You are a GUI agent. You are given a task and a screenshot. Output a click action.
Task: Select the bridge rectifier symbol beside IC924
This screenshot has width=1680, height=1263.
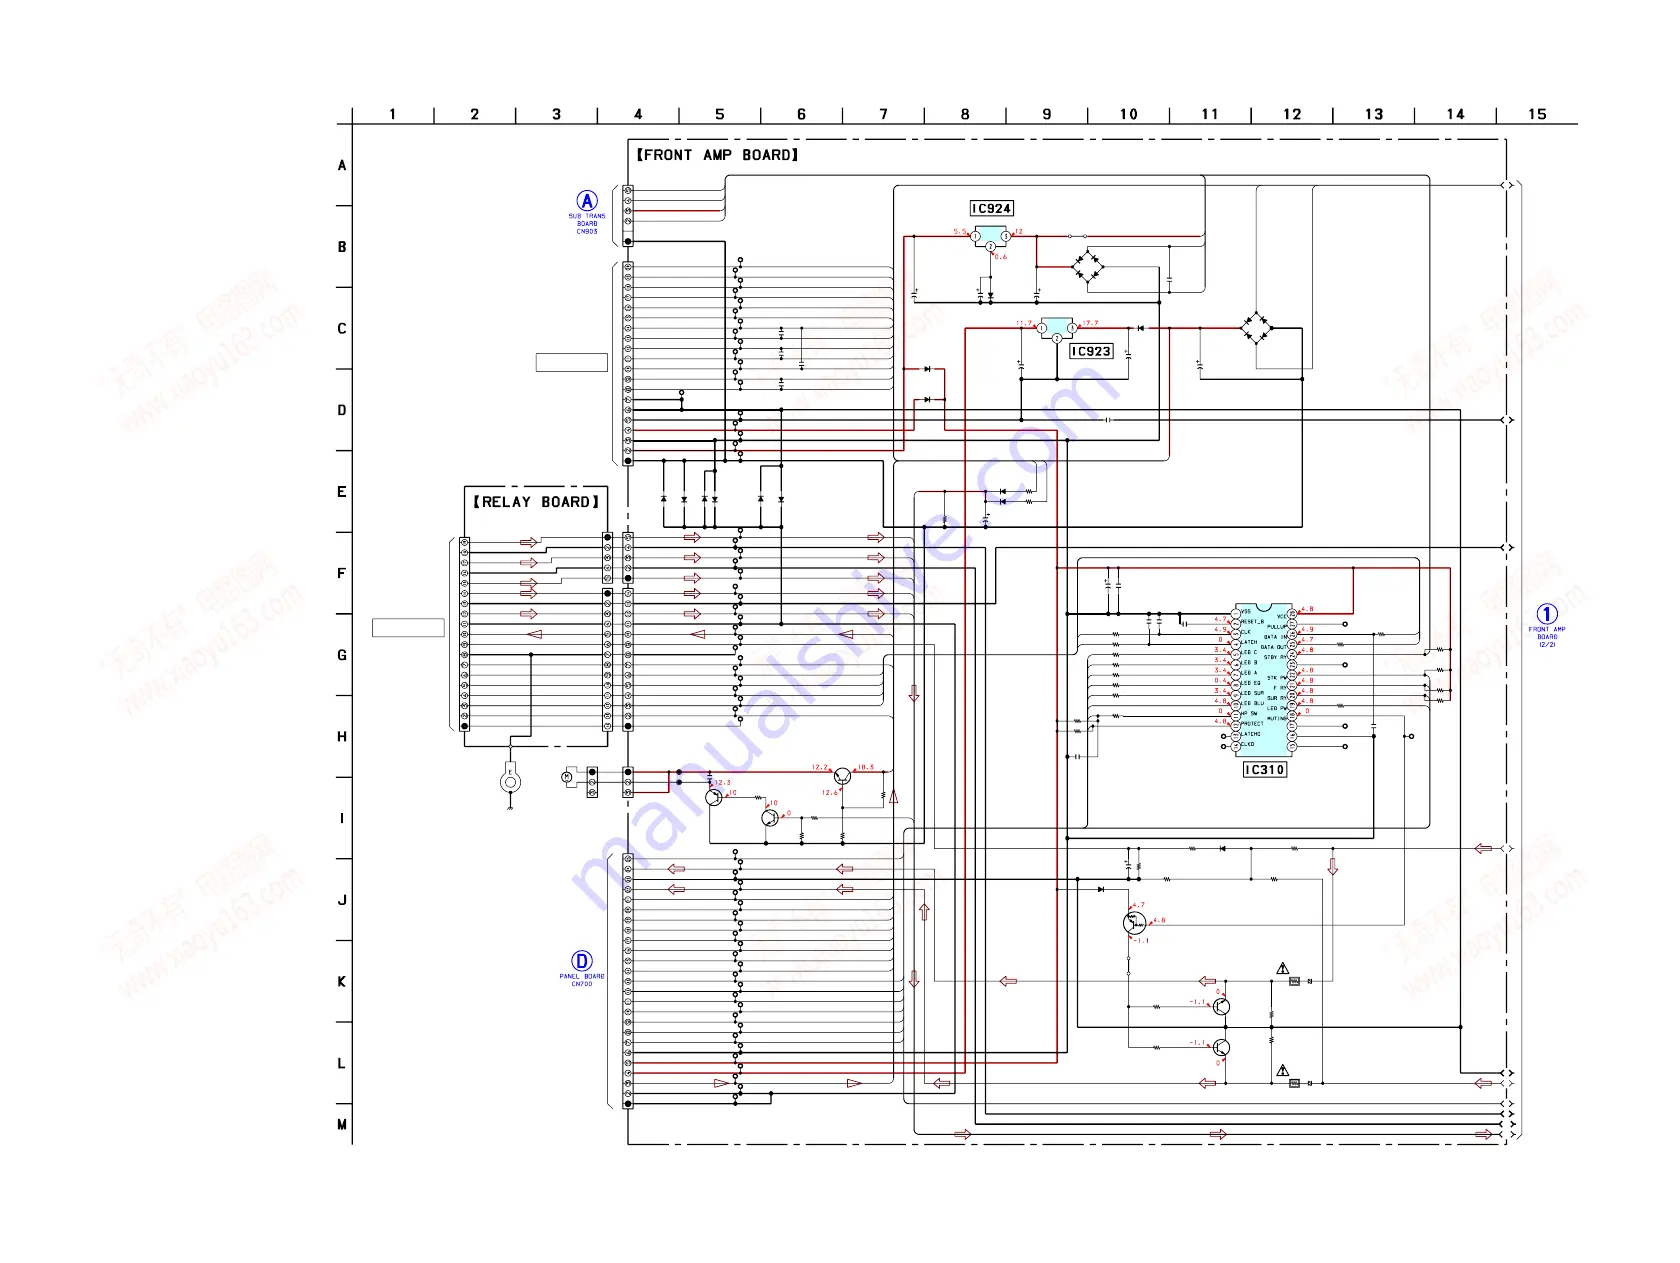pos(1087,267)
